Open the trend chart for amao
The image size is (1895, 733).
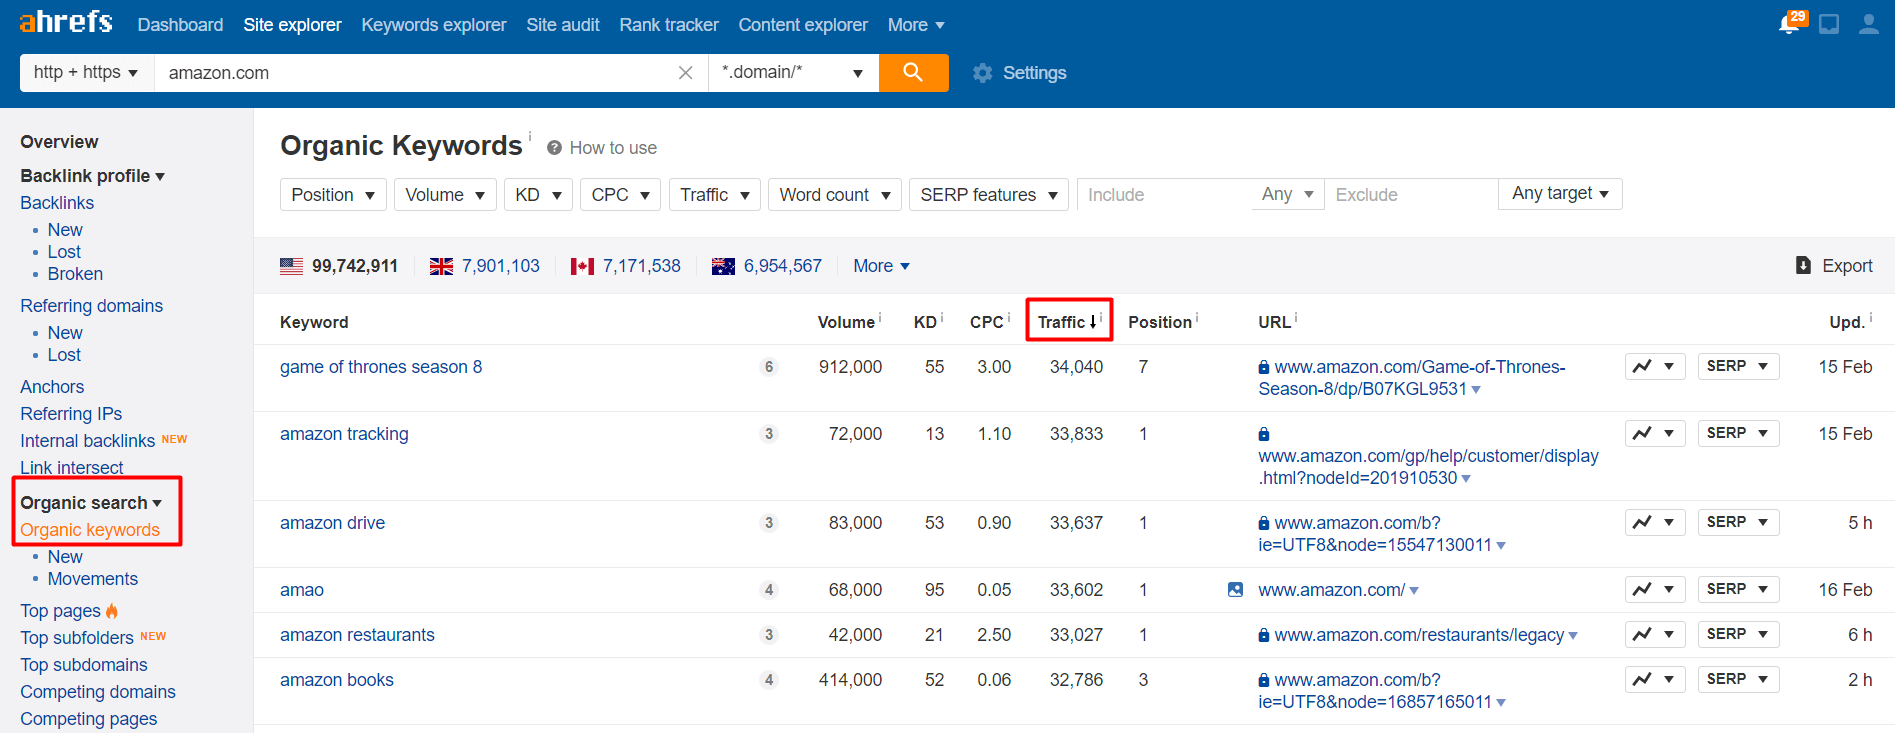[x=1655, y=590]
